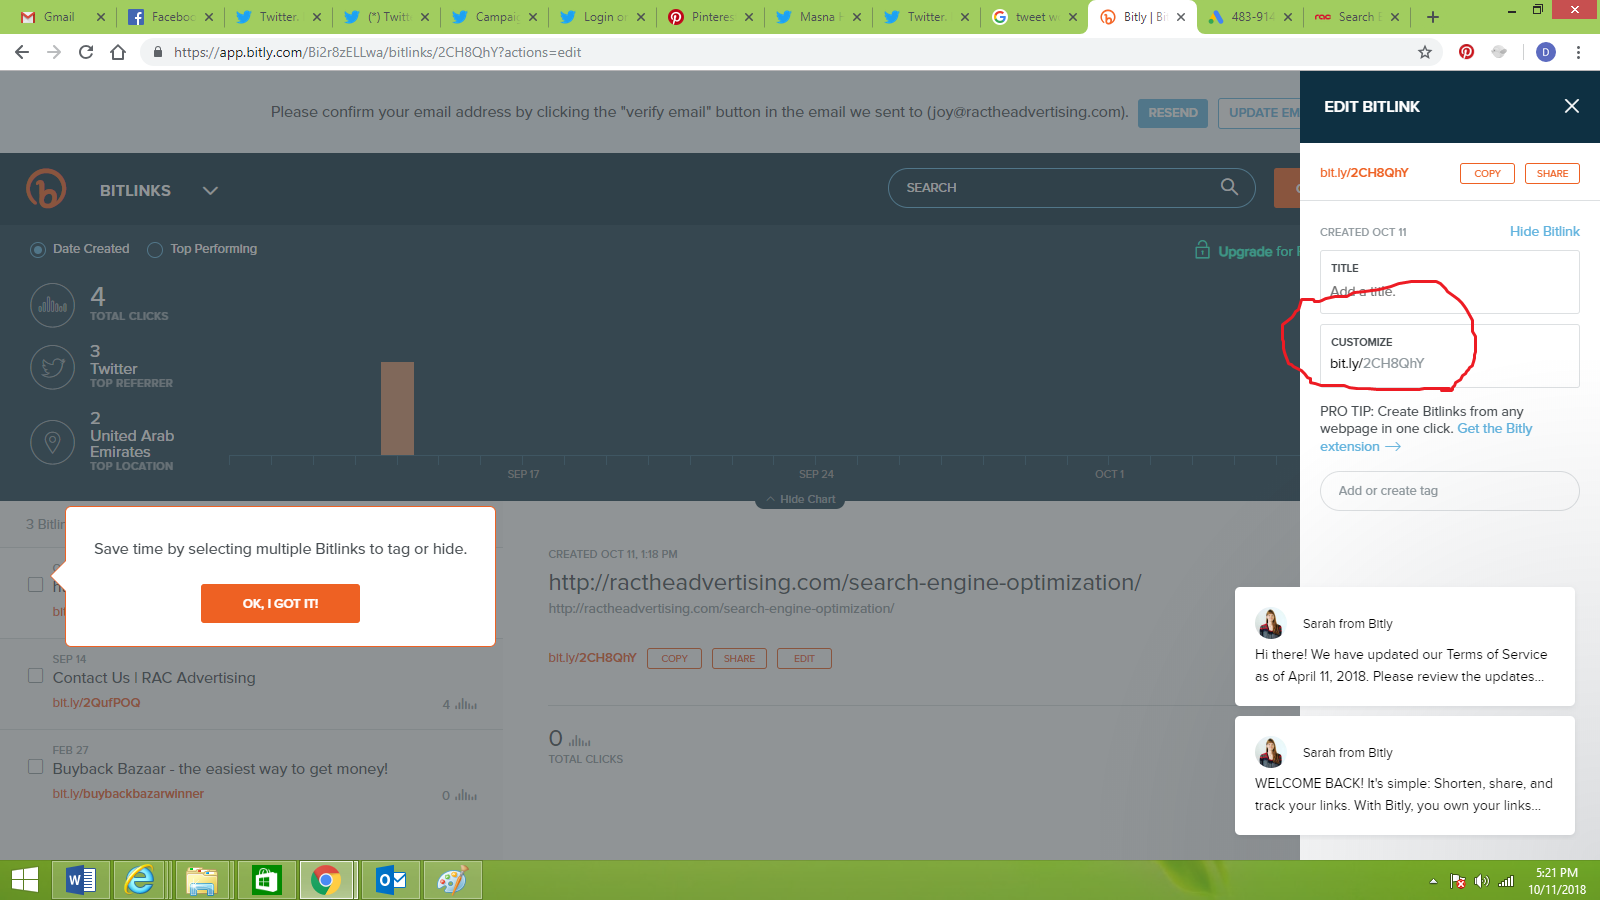Switch to the Gmail browser tab

(x=59, y=17)
